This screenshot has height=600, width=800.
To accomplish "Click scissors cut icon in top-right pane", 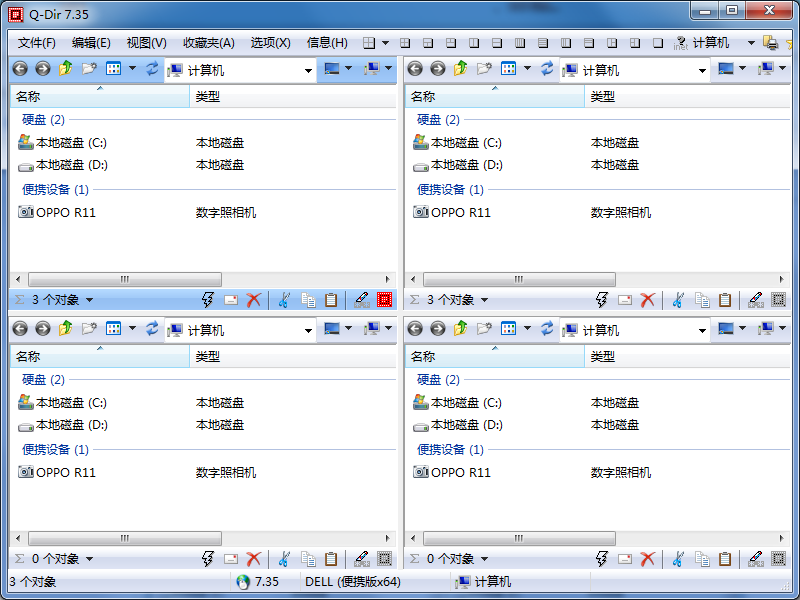I will point(678,300).
